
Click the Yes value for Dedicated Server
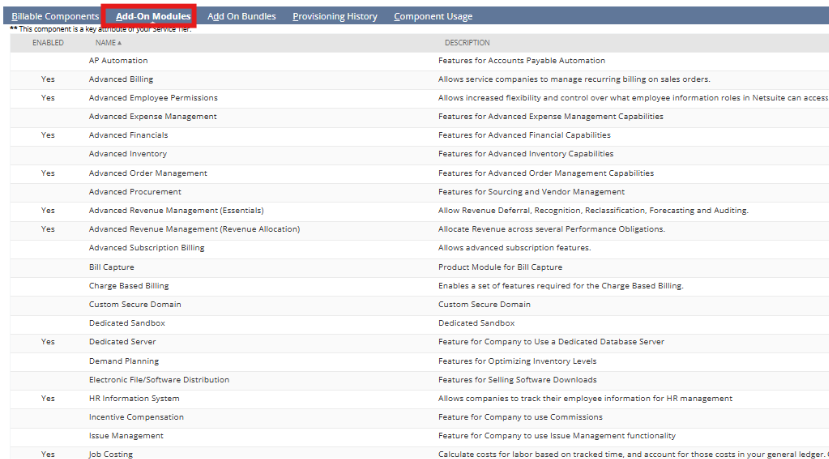[x=47, y=342]
